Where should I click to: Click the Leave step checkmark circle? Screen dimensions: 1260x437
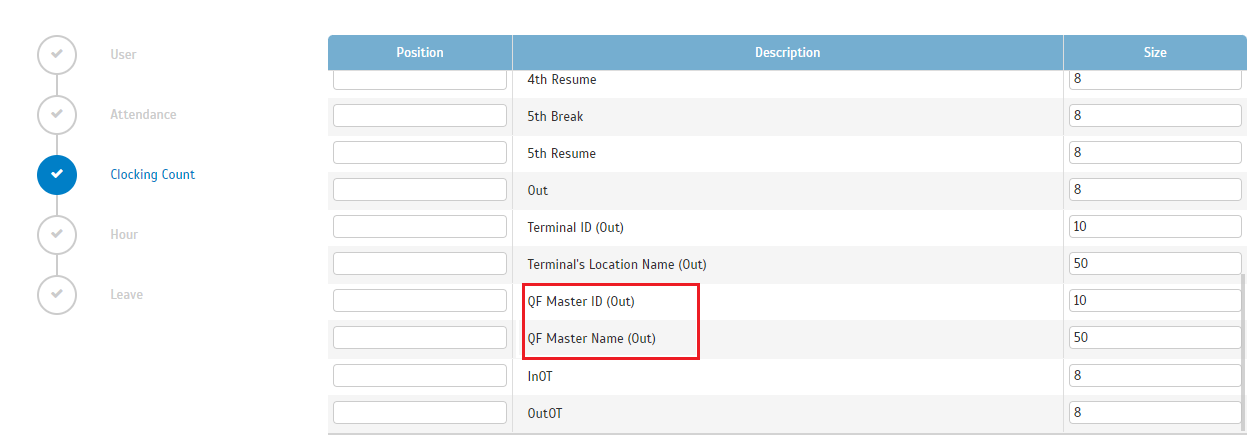point(57,294)
